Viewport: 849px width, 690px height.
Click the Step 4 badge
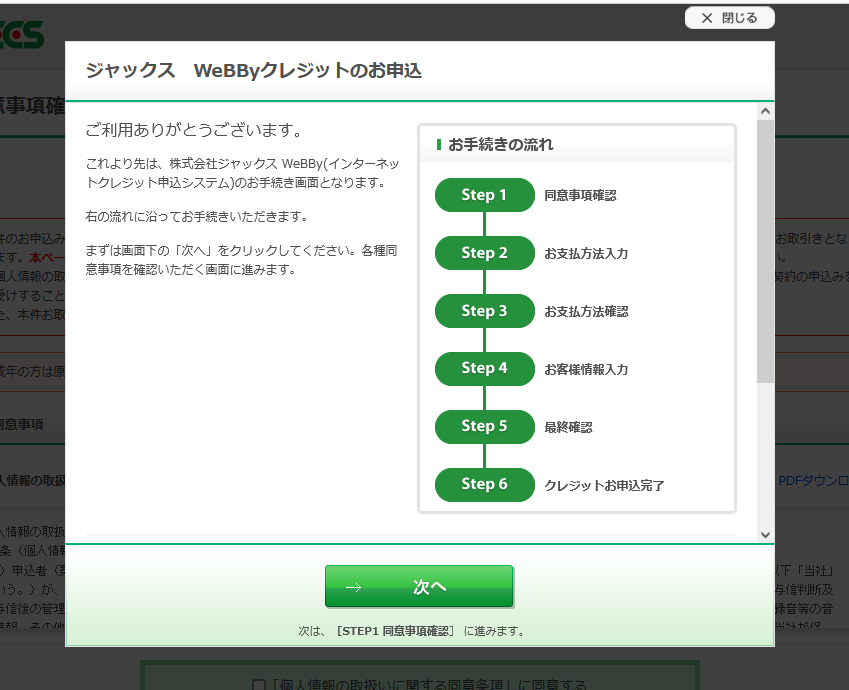pyautogui.click(x=484, y=368)
